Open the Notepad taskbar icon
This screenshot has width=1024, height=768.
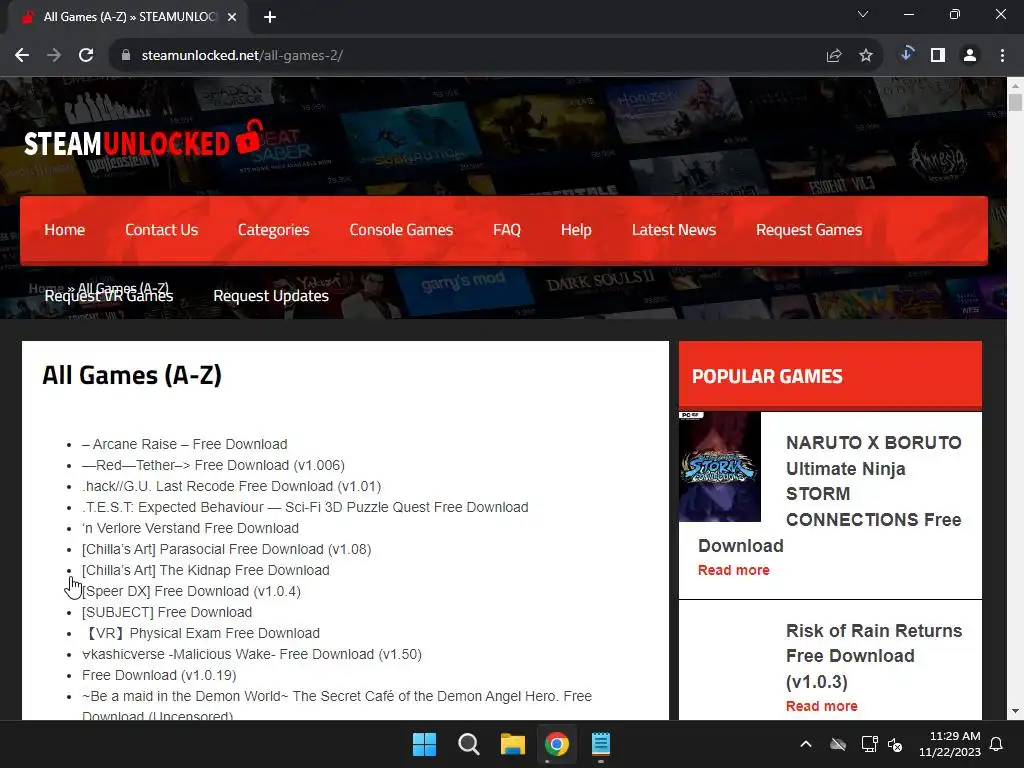coord(601,744)
